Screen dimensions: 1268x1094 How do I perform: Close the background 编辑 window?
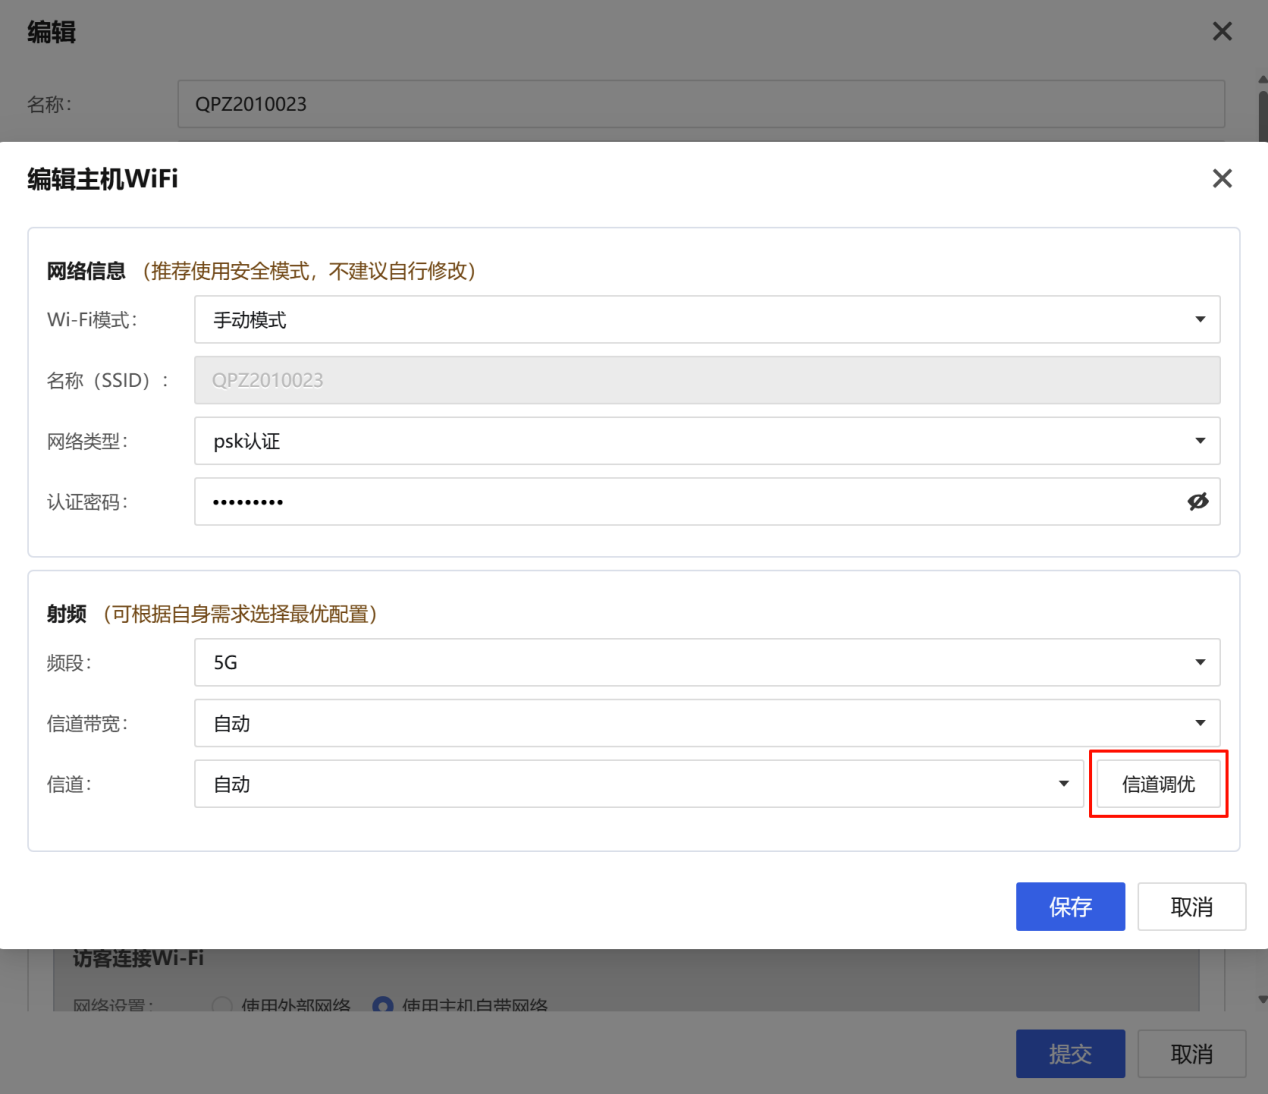(x=1221, y=32)
